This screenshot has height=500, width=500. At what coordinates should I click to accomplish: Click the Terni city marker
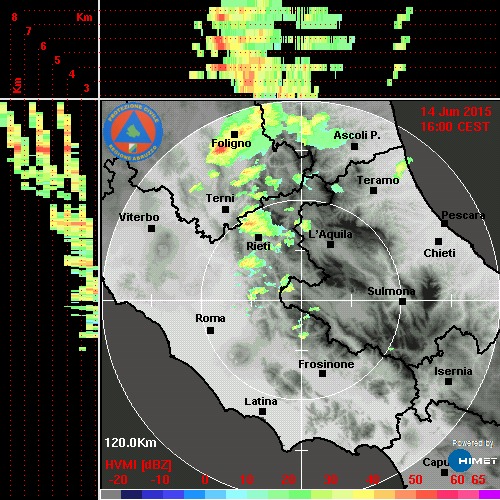pyautogui.click(x=226, y=210)
